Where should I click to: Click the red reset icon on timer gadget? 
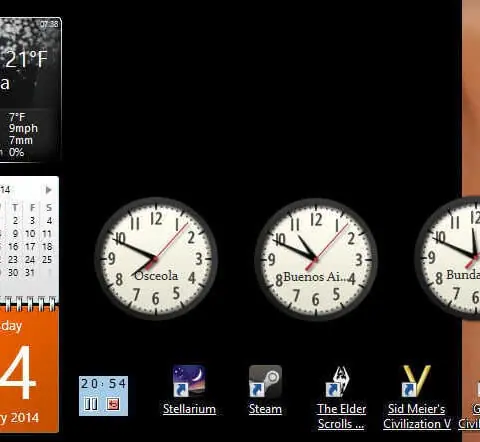click(113, 404)
